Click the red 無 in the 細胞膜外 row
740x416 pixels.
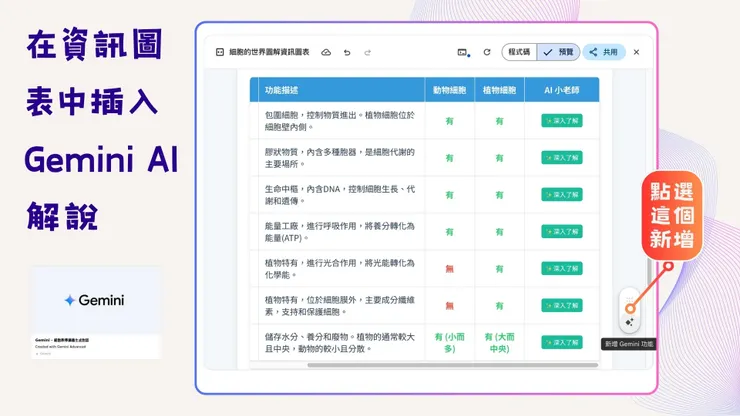click(449, 306)
